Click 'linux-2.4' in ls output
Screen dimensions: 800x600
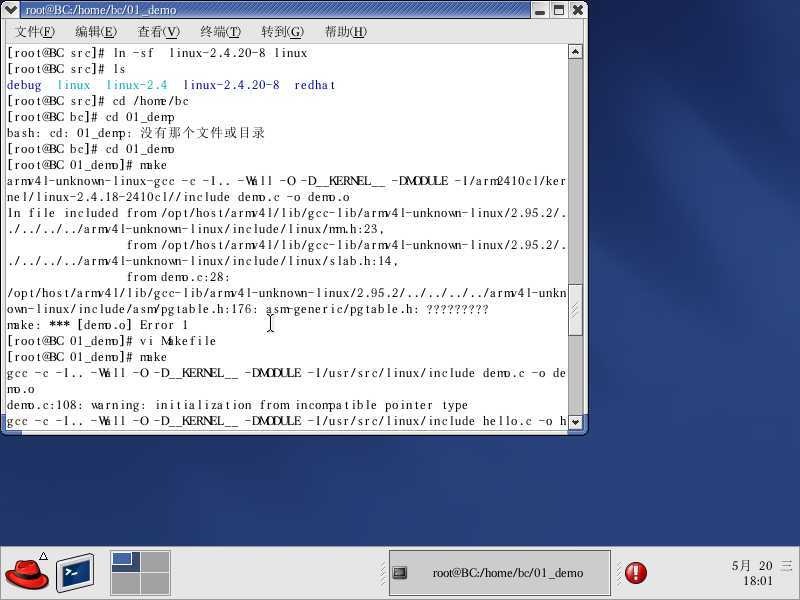pyautogui.click(x=136, y=85)
